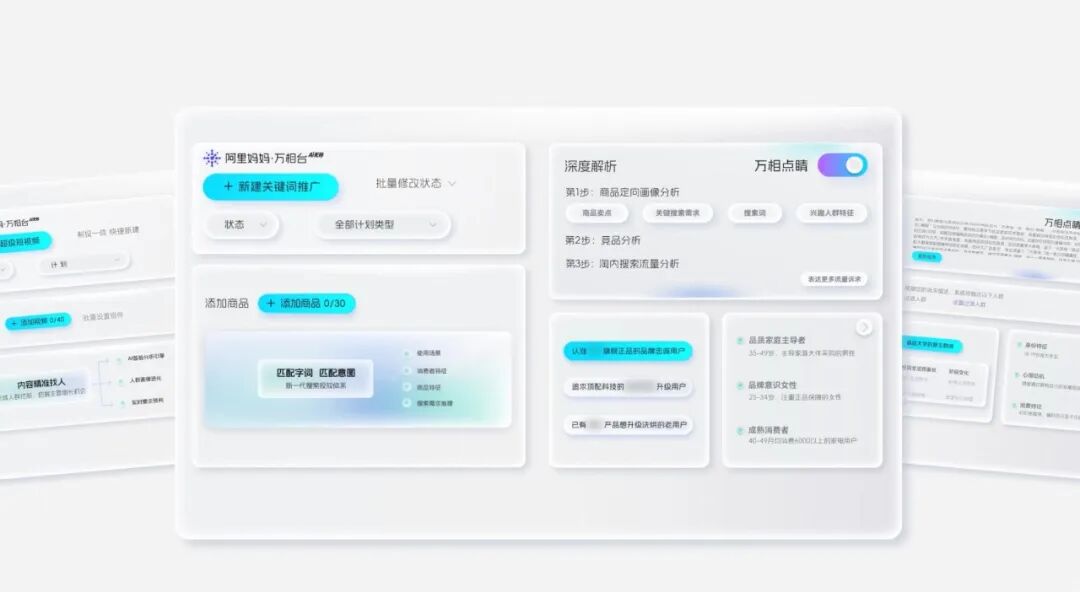
Task: Click cyan pill button in right panel card
Action: pyautogui.click(x=933, y=344)
